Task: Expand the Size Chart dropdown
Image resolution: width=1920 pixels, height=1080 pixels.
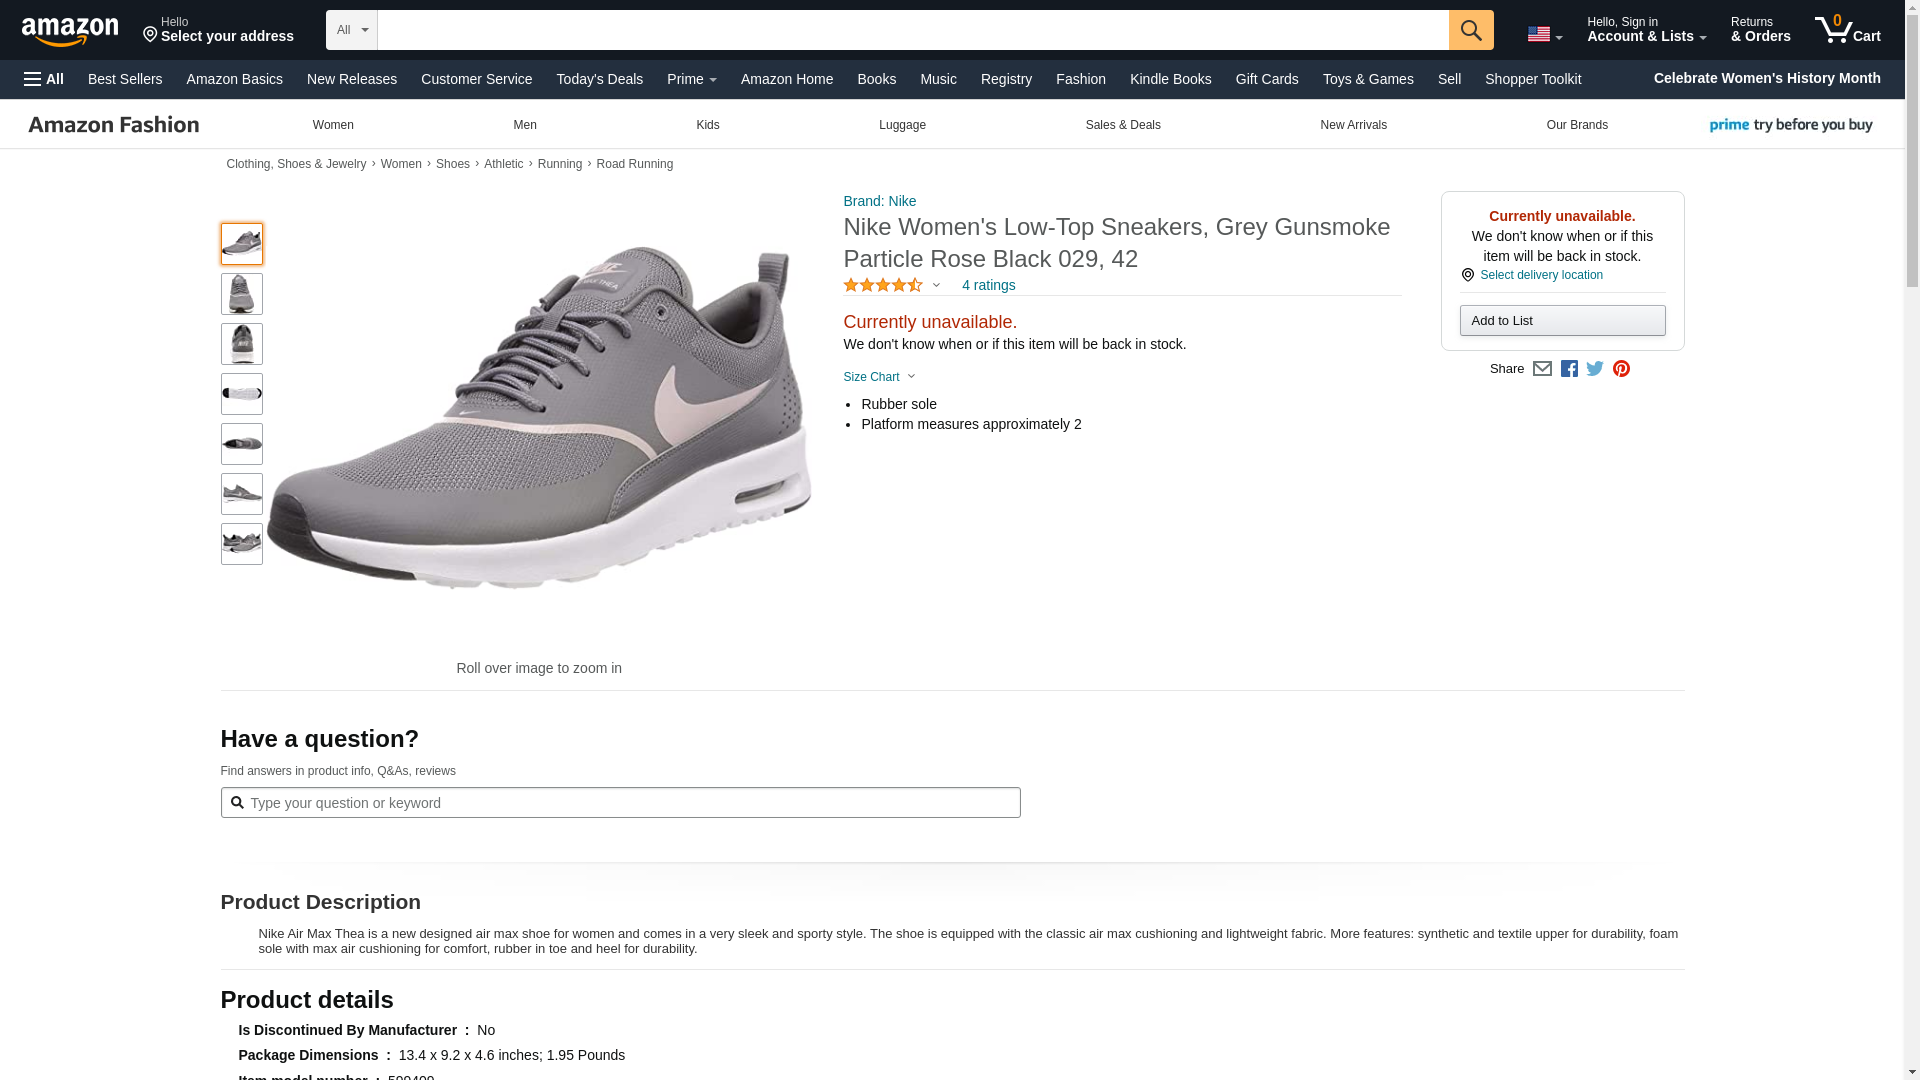Action: pyautogui.click(x=879, y=377)
